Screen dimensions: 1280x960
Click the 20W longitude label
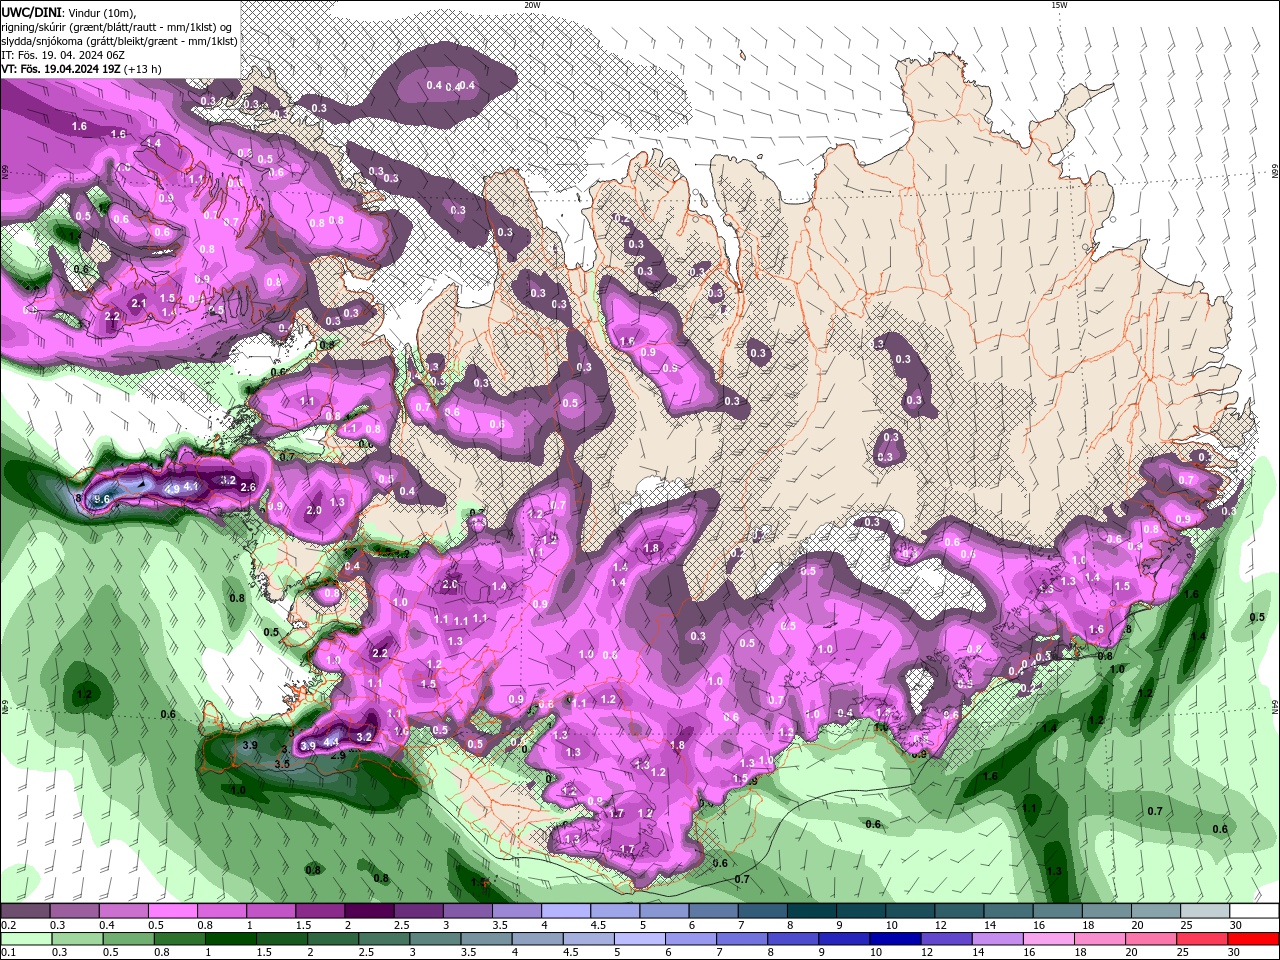pyautogui.click(x=532, y=5)
